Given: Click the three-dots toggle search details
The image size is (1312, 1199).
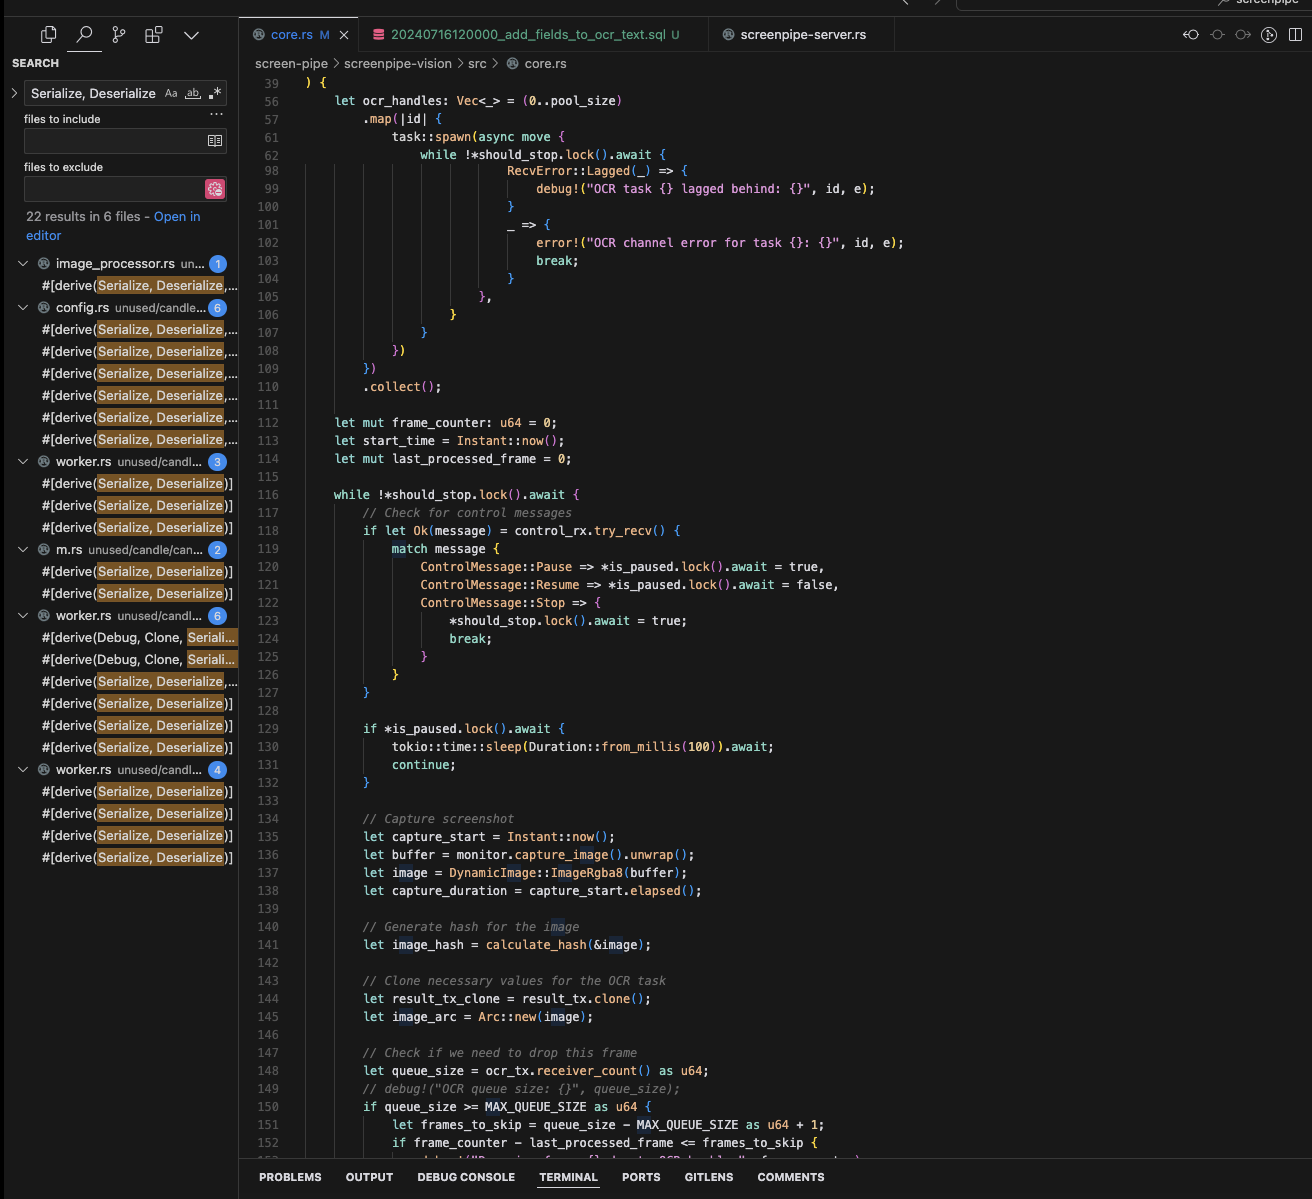Looking at the screenshot, I should [x=216, y=114].
